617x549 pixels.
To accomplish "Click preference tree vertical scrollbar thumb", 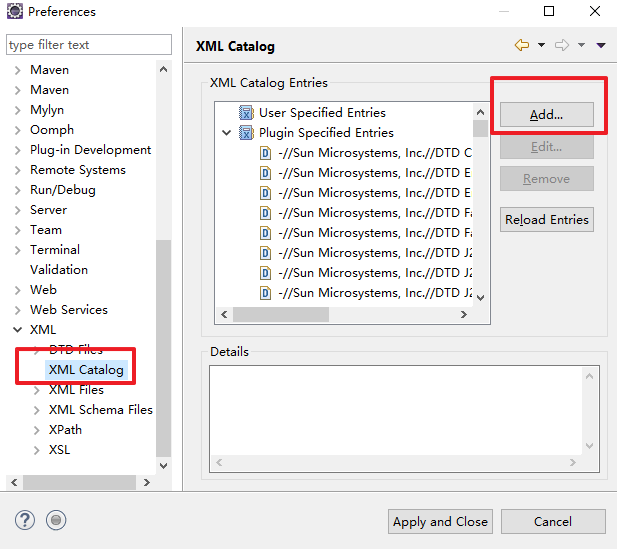I will [x=164, y=348].
